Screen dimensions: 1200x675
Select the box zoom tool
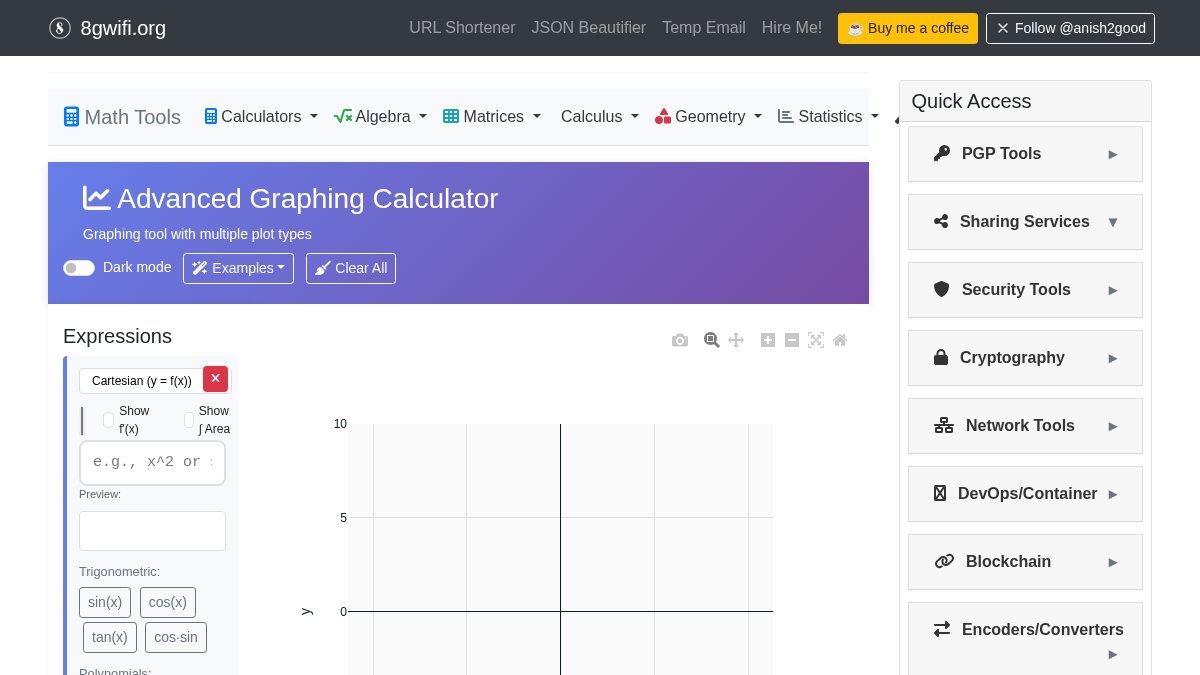[712, 340]
